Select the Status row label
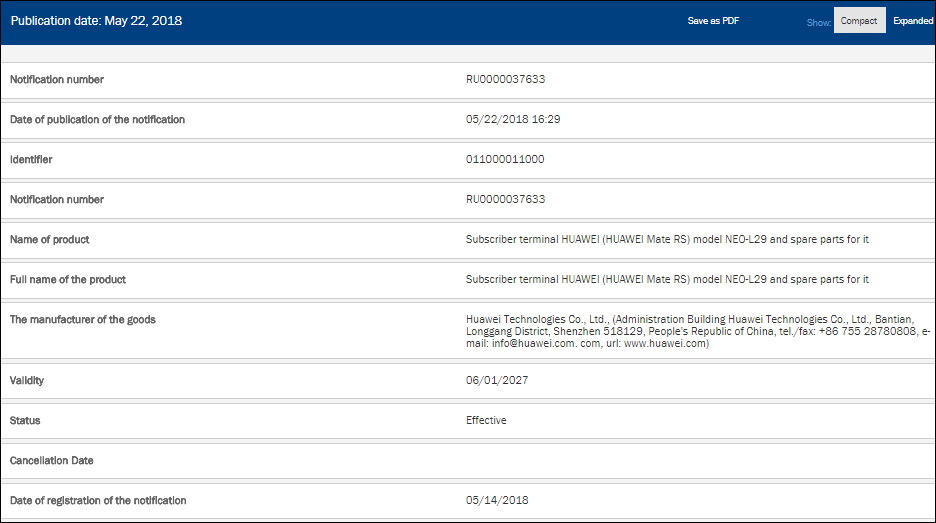This screenshot has height=523, width=936. [25, 420]
